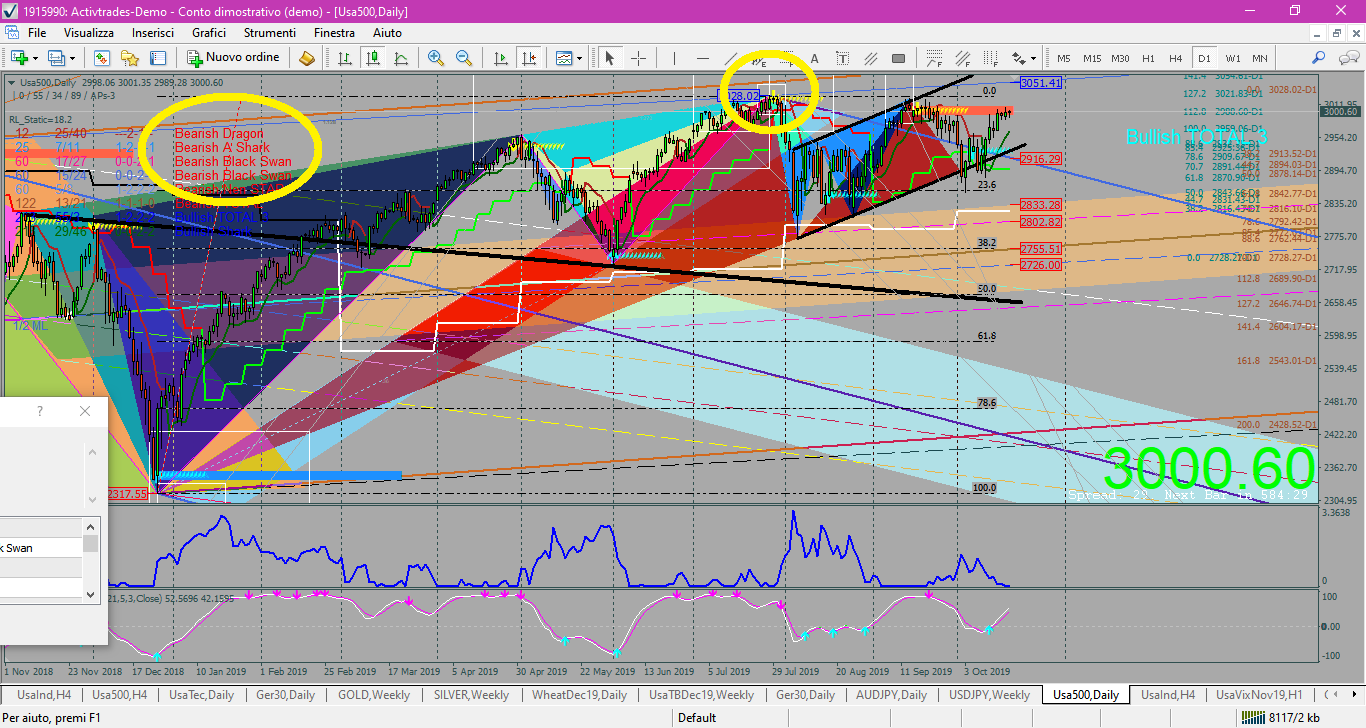This screenshot has width=1366, height=728.
Task: Select the horizontal line tool
Action: click(x=703, y=58)
